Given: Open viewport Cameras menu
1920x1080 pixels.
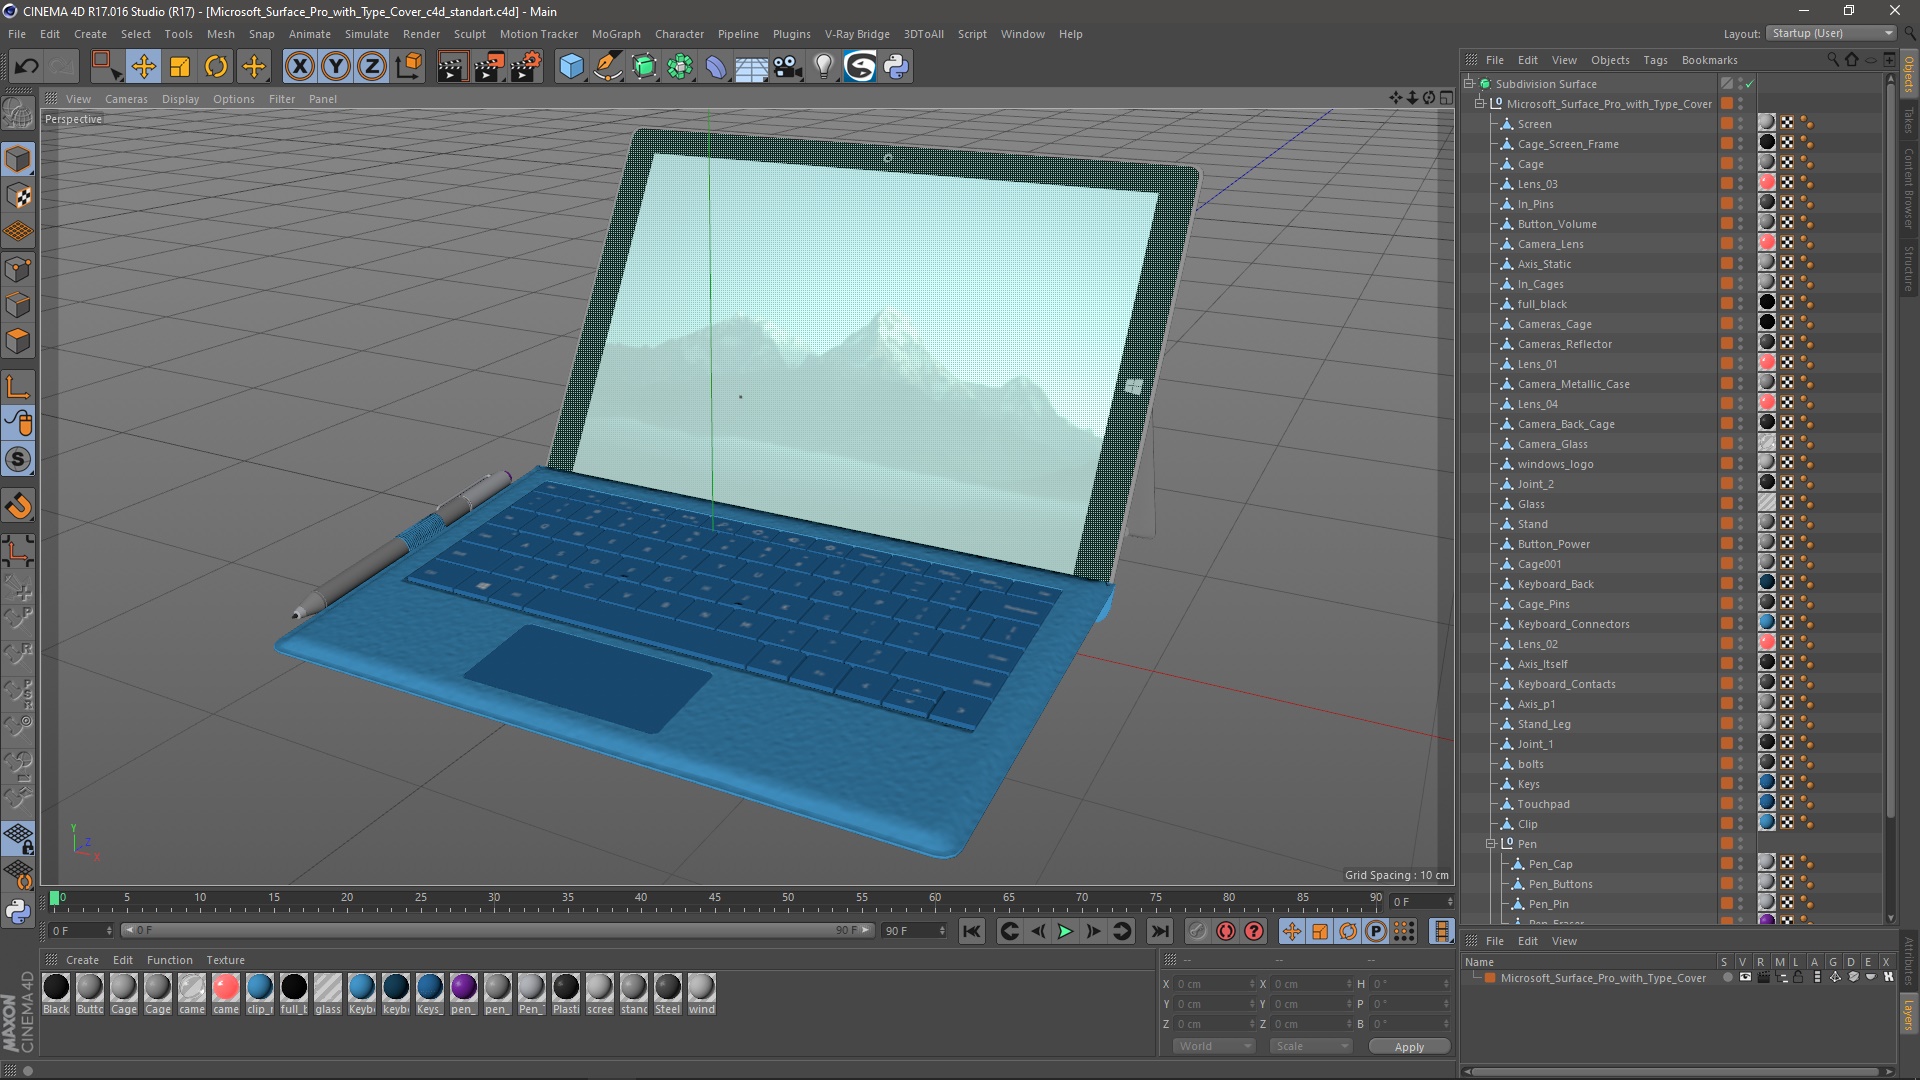Looking at the screenshot, I should point(126,99).
